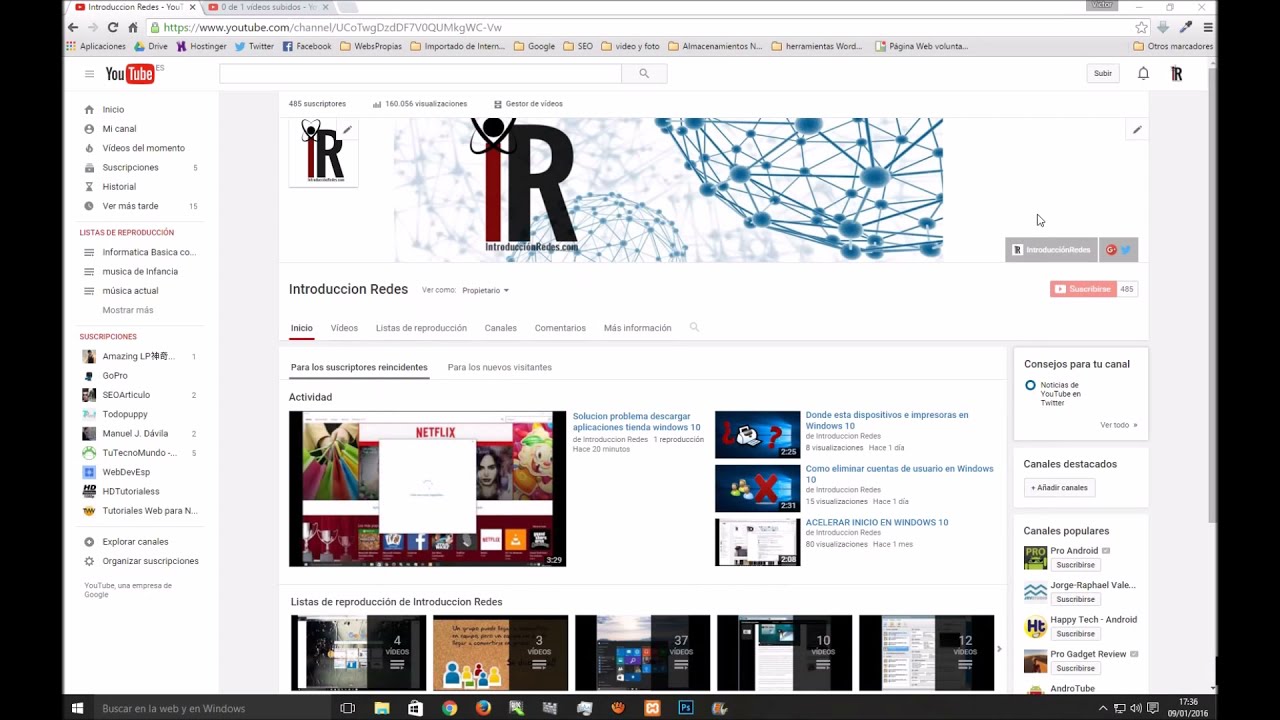Click the YouTube search input field

pyautogui.click(x=420, y=73)
